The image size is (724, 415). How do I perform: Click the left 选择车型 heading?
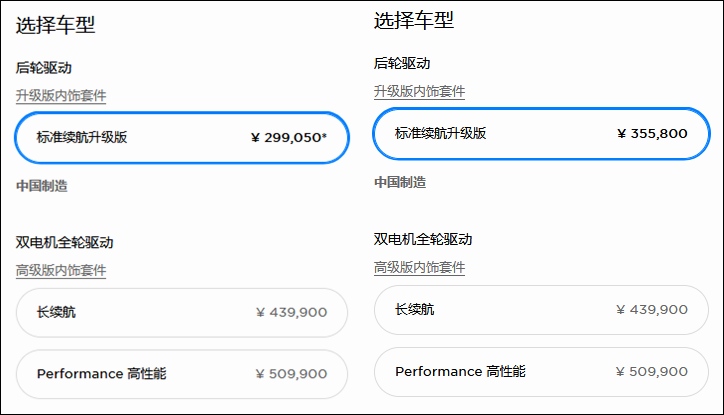[x=56, y=25]
